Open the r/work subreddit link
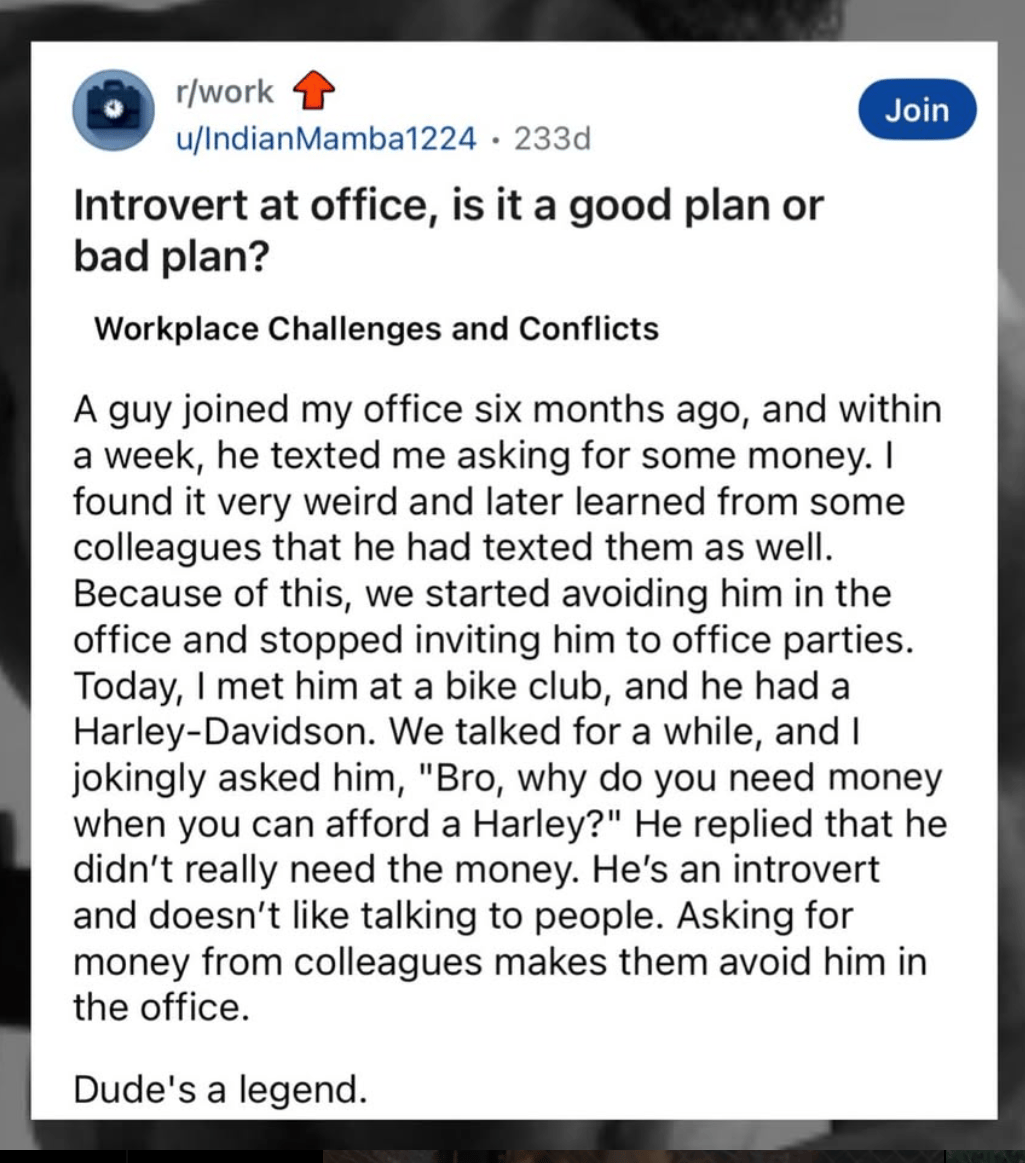Screen dimensions: 1025x1163 coord(225,91)
